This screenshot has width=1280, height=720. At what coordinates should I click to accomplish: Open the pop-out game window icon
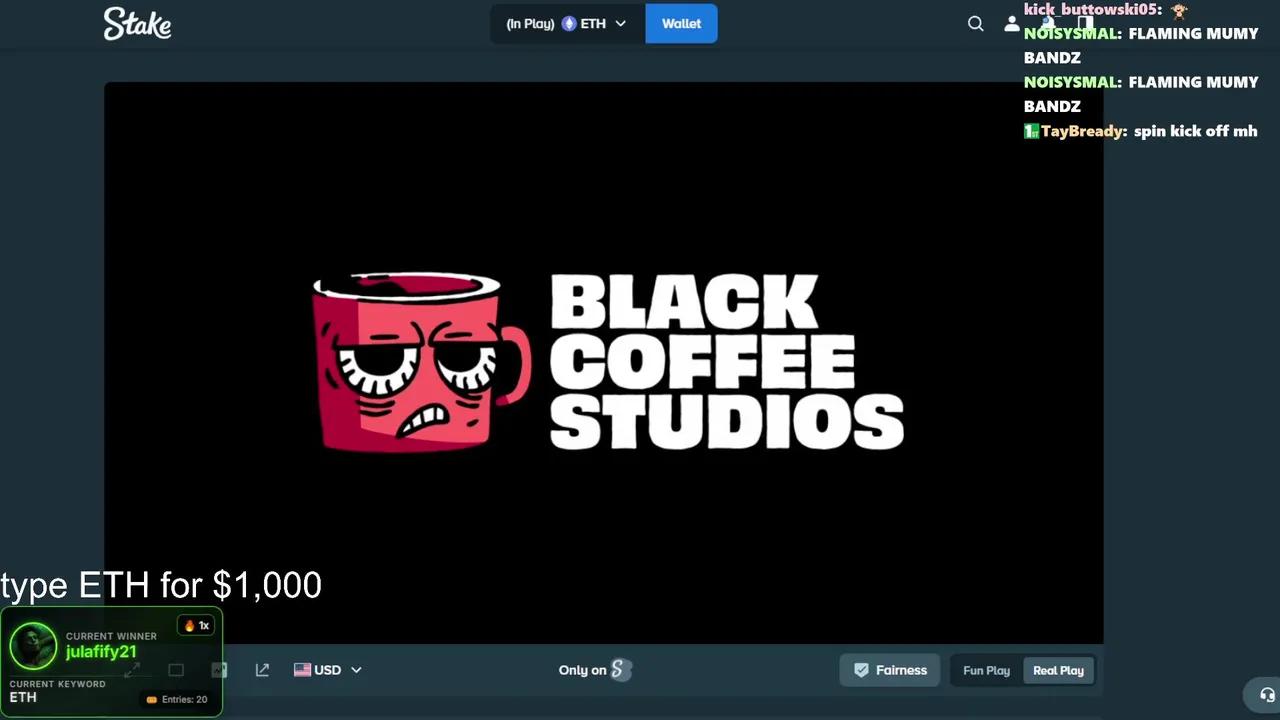click(262, 670)
